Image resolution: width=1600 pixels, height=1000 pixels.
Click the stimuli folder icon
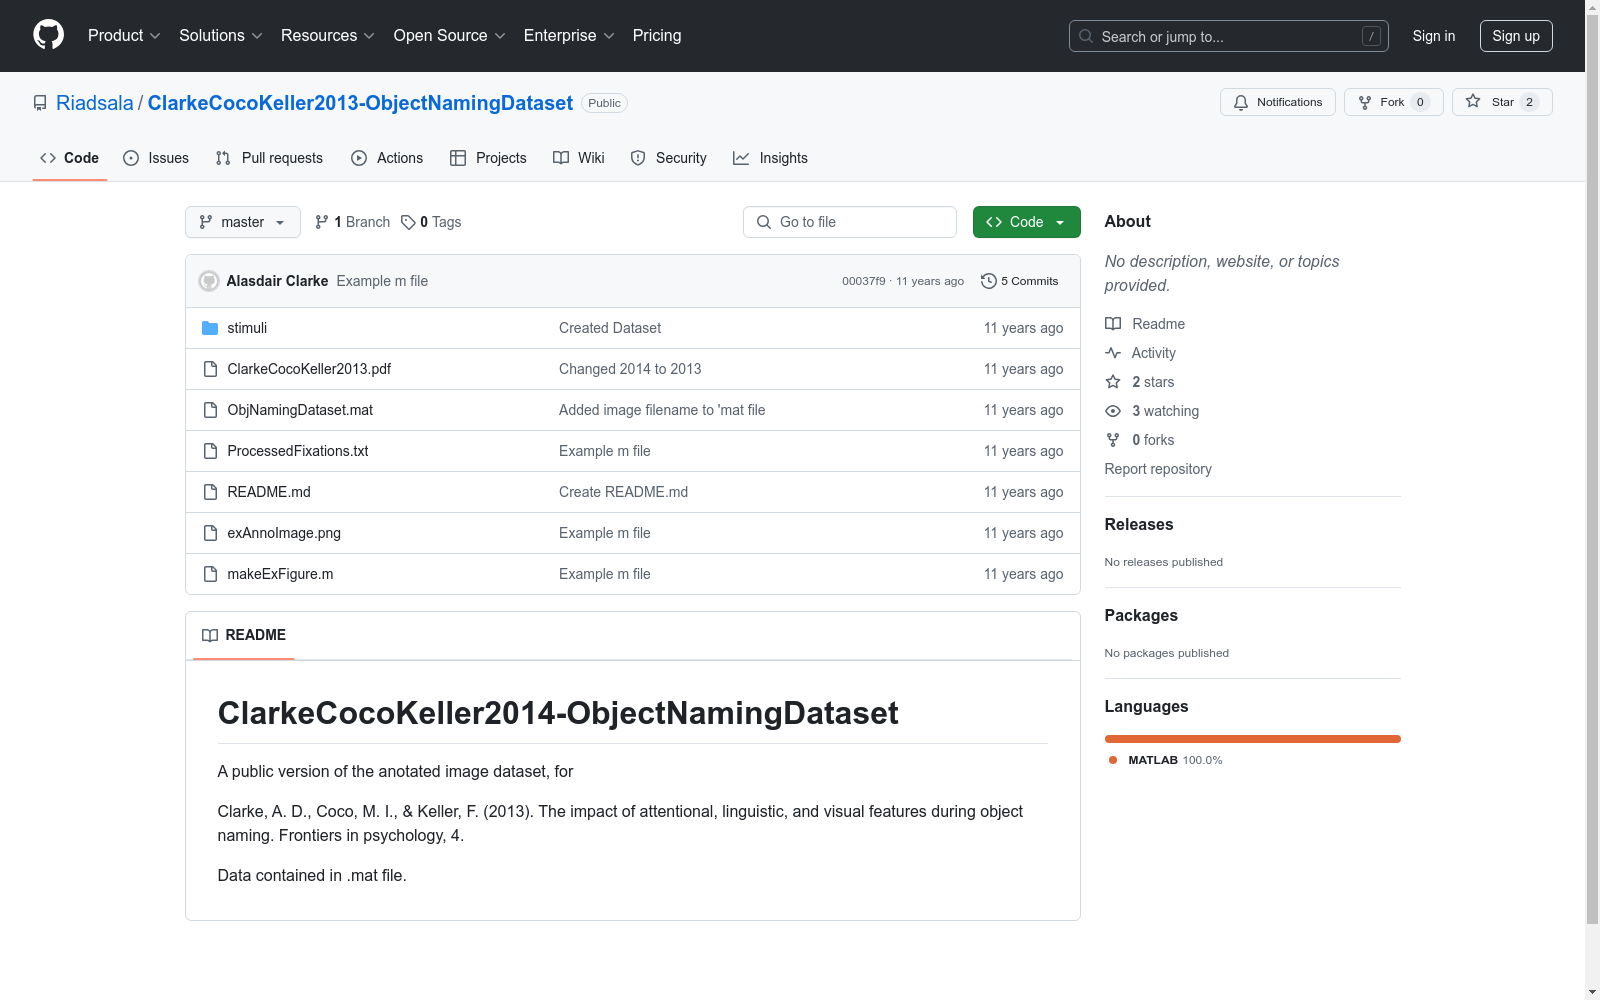(x=210, y=328)
